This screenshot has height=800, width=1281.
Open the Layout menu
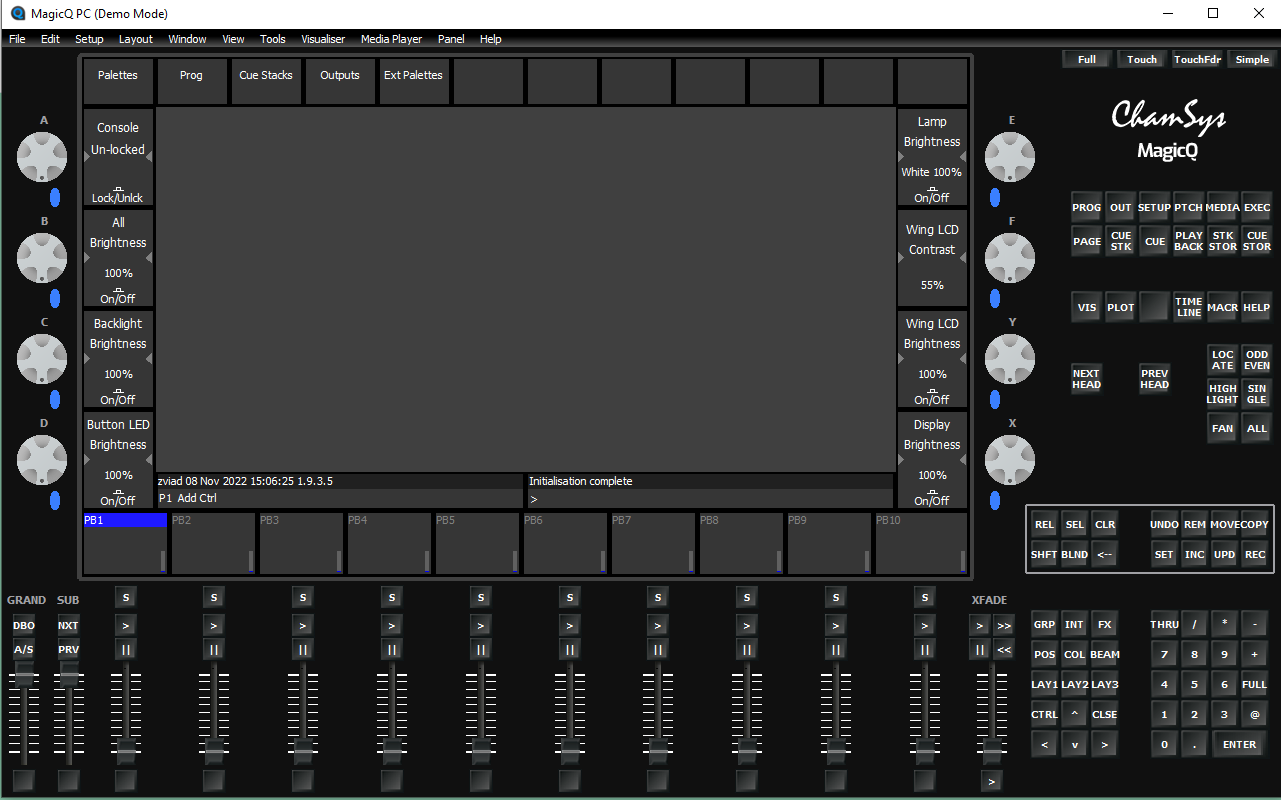(136, 39)
